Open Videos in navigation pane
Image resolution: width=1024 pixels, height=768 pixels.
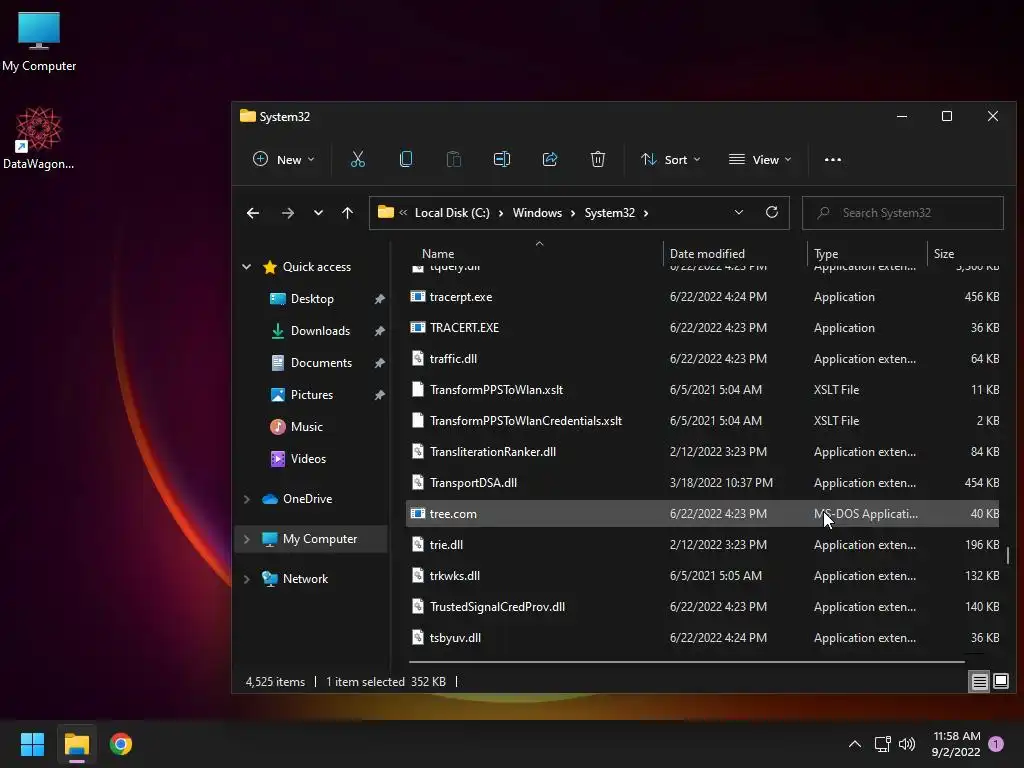pyautogui.click(x=308, y=458)
